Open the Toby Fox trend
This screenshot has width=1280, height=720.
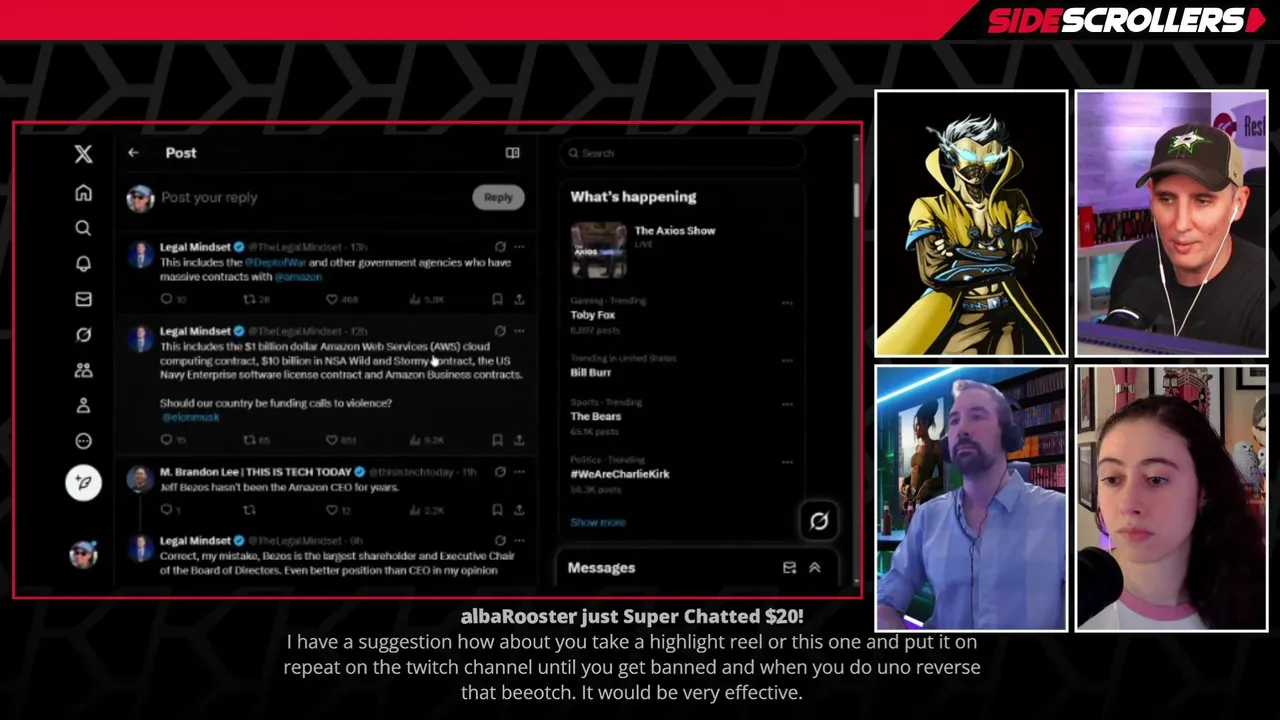coord(593,315)
